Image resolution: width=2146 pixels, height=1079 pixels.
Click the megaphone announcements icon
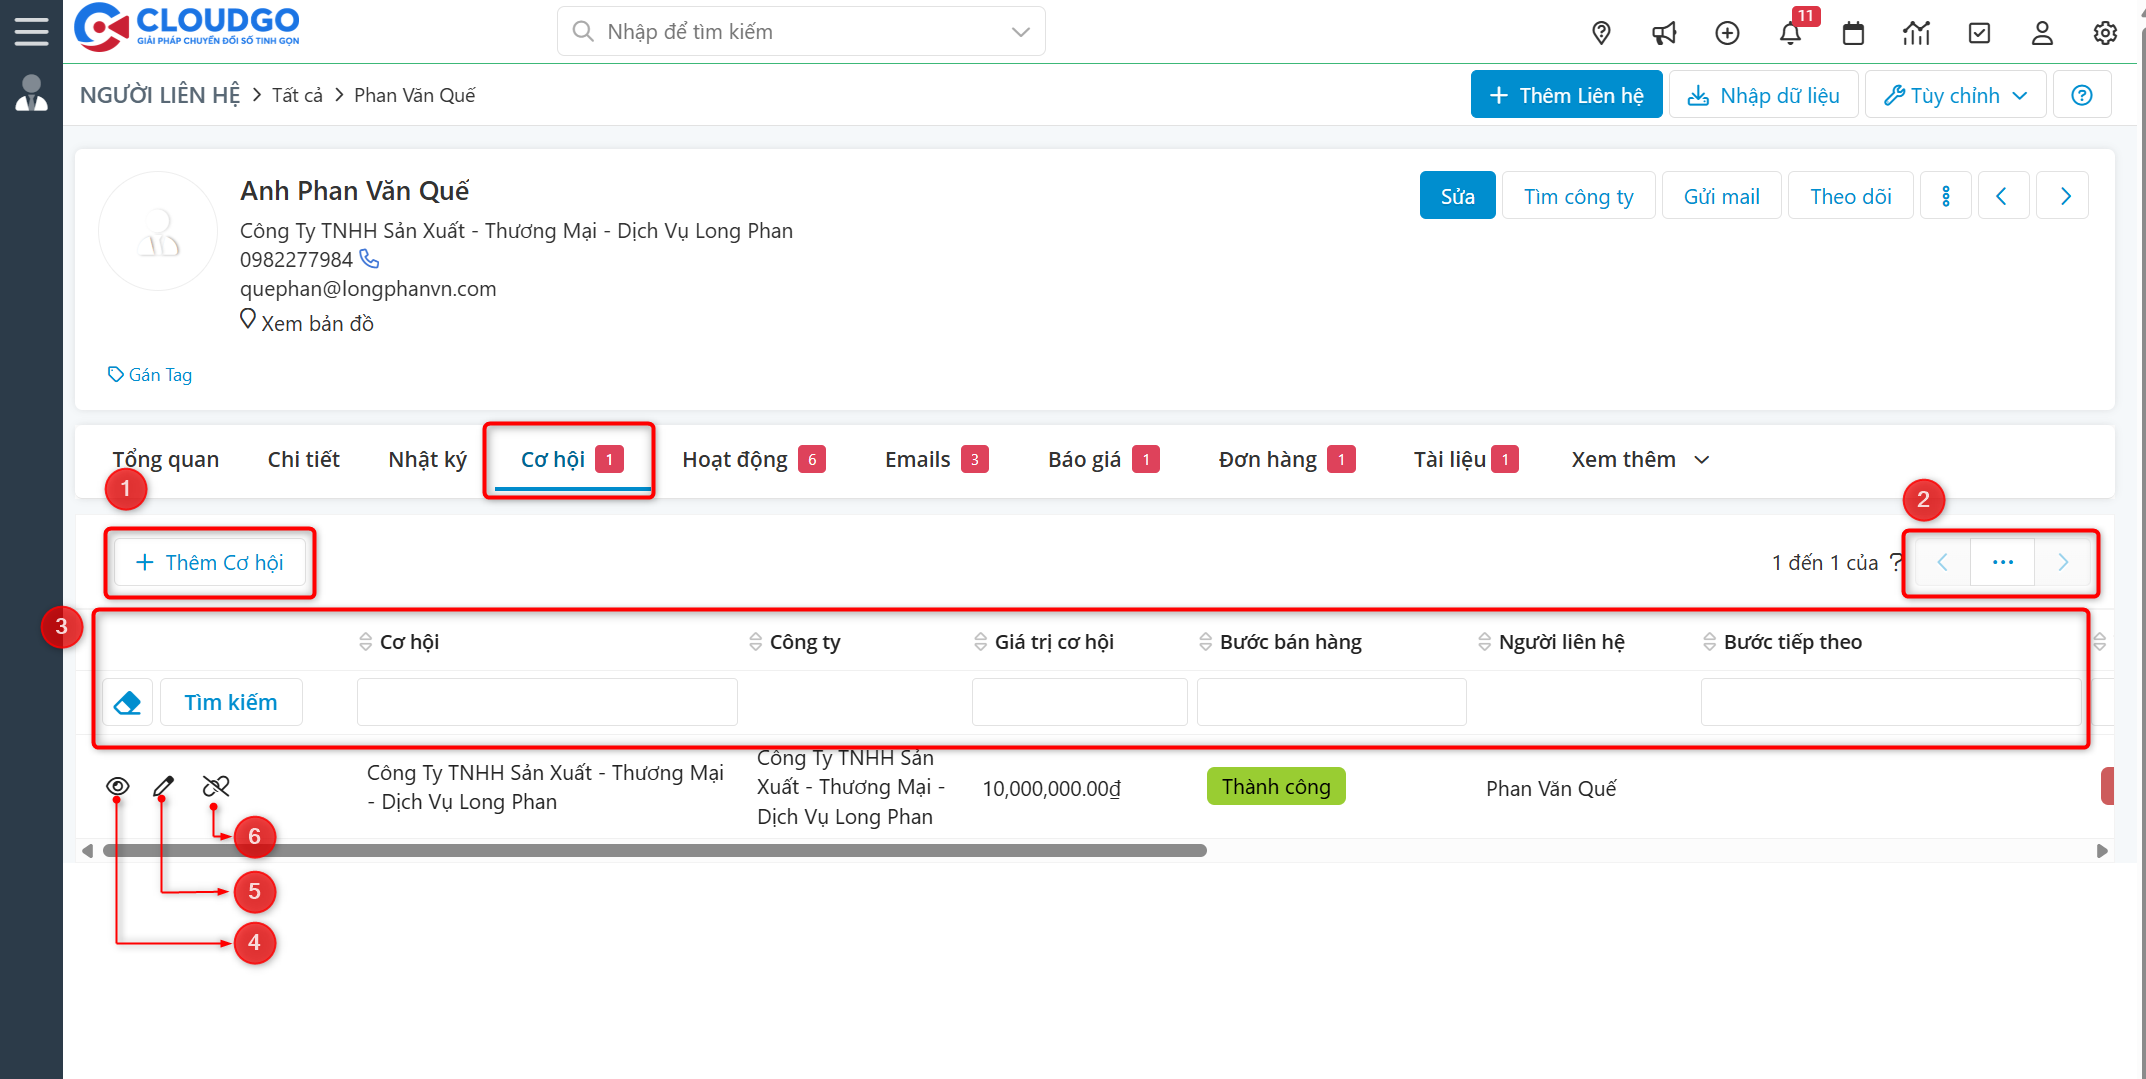pos(1664,33)
